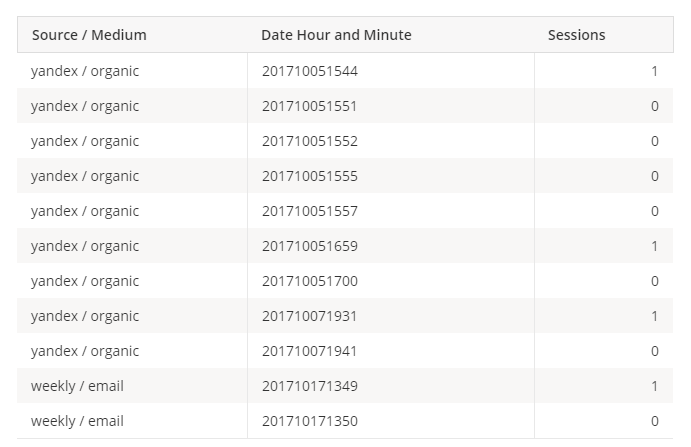
Task: Click the 201710051552 date value
Action: click(x=309, y=141)
